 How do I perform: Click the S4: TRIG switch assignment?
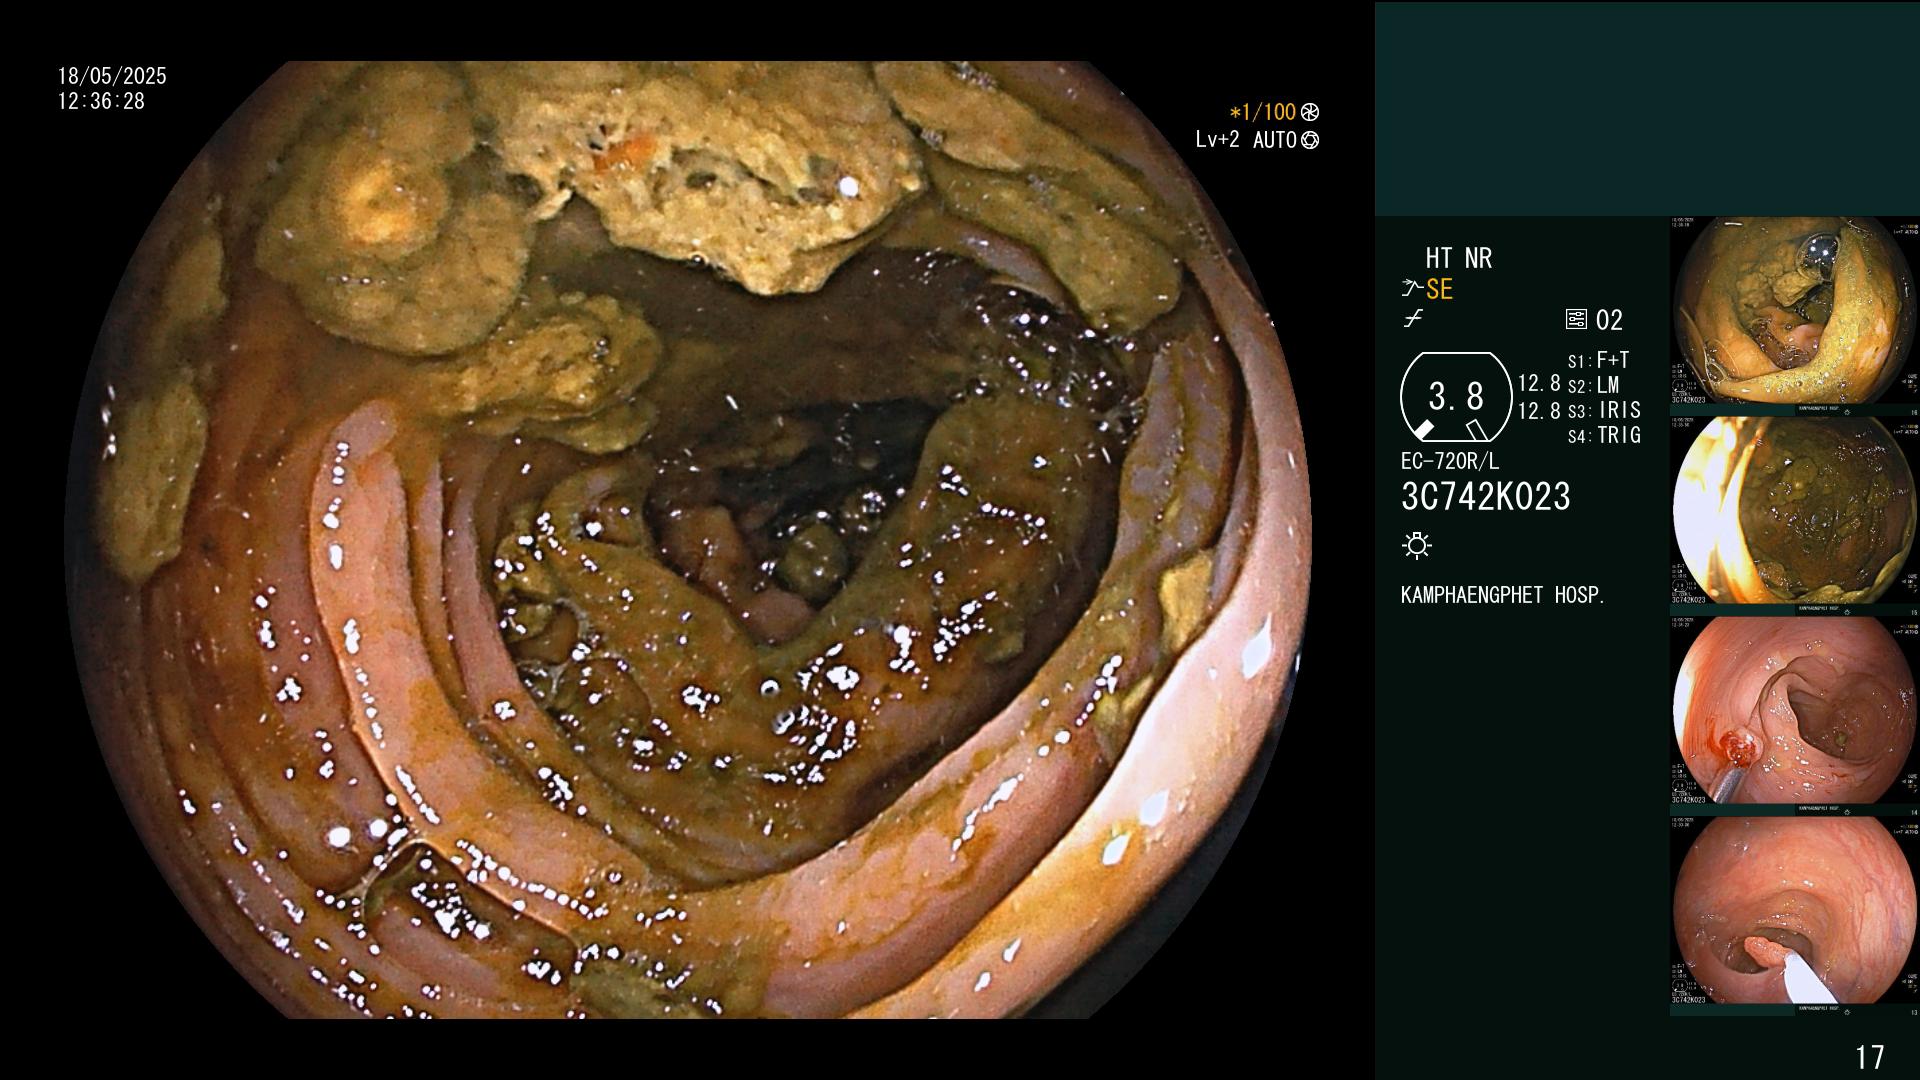(x=1604, y=435)
